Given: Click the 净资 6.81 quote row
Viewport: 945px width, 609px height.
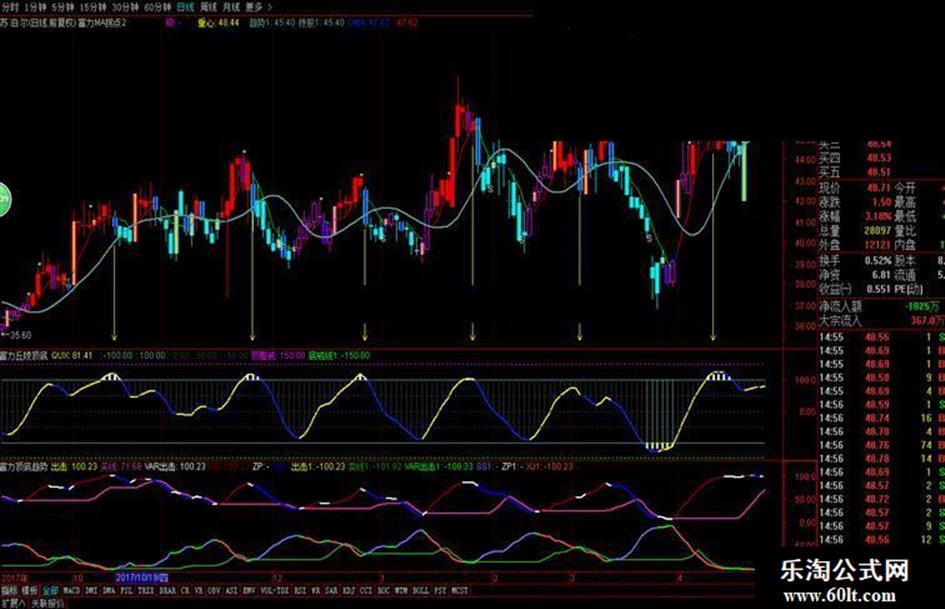Looking at the screenshot, I should (855, 275).
